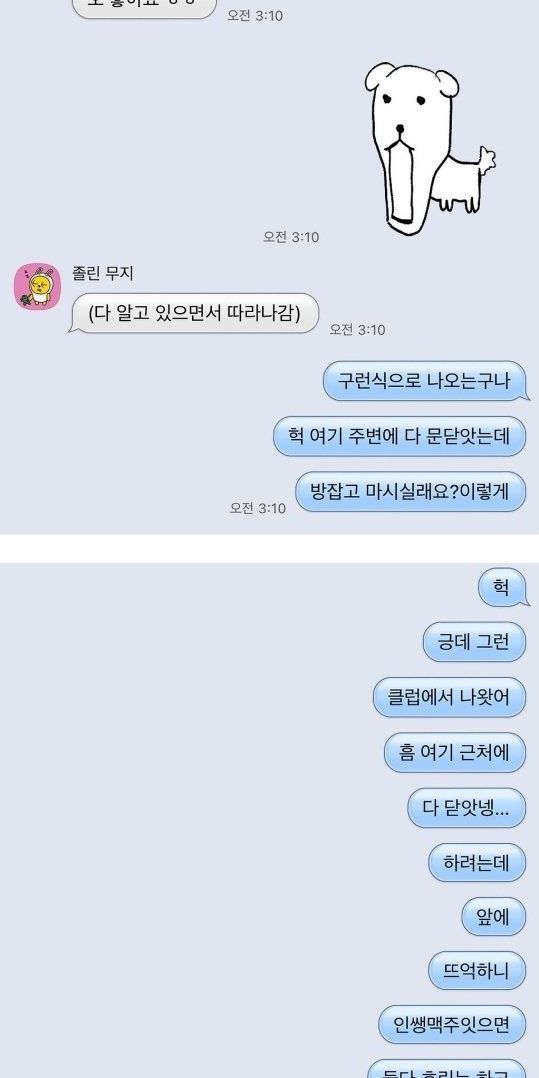The image size is (539, 1078).
Task: Tap the partially cut-off top gray message bubble
Action: click(144, 9)
